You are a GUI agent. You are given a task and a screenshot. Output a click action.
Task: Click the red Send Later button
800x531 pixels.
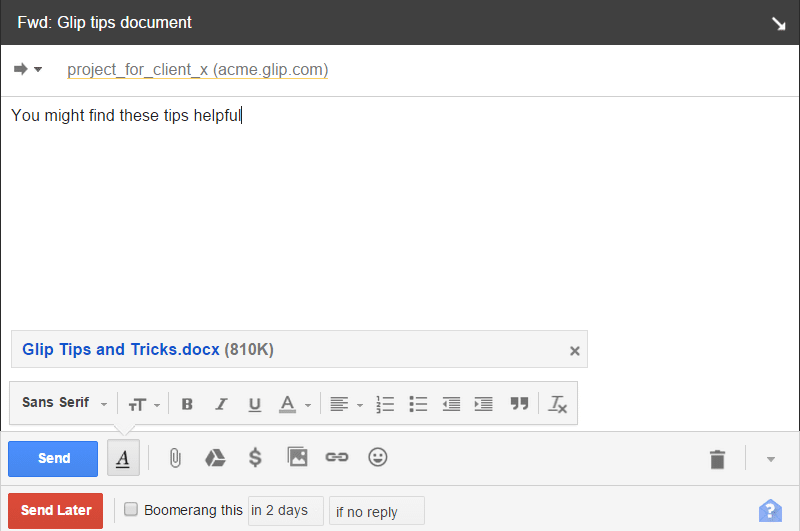point(55,510)
